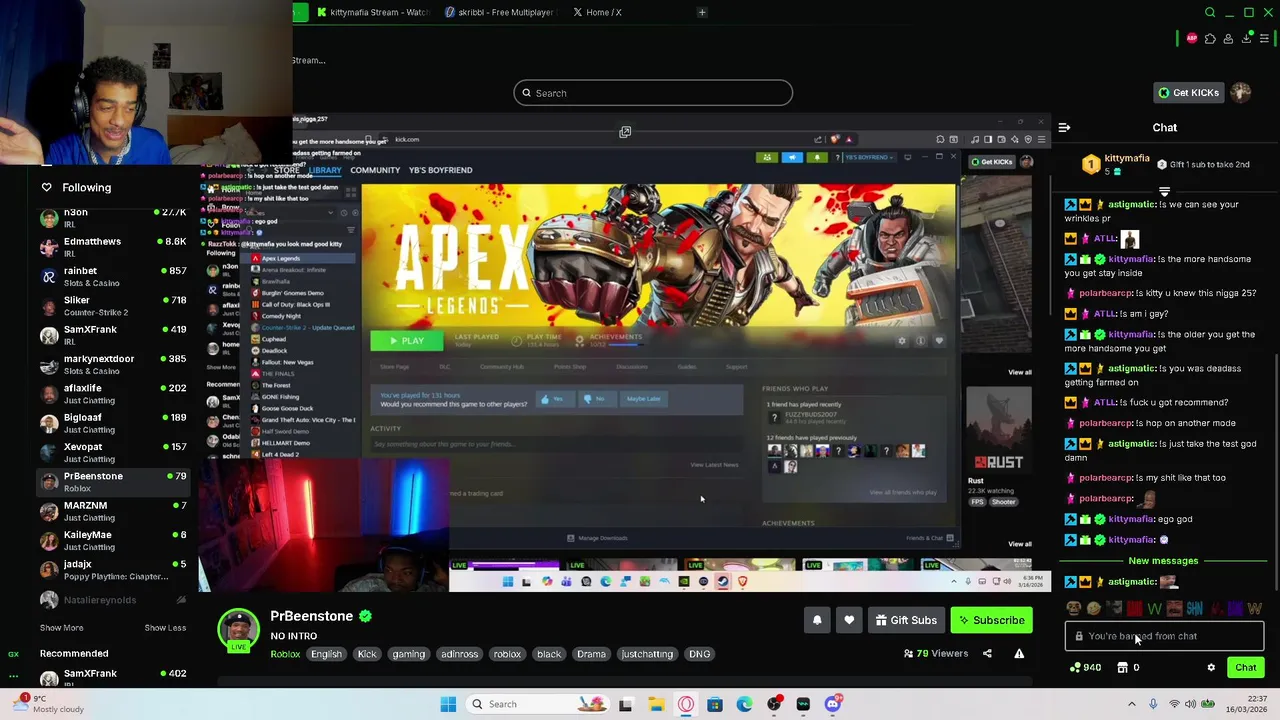Viewport: 1280px width, 720px height.
Task: Open SamXFrank in Recommended list
Action: point(113,678)
